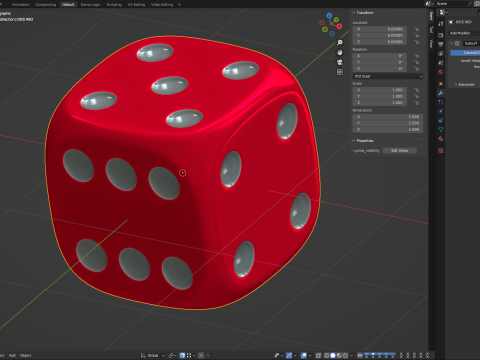The height and width of the screenshot is (360, 480).
Task: Toggle lock on Rotation Z
Action: coord(417,69)
